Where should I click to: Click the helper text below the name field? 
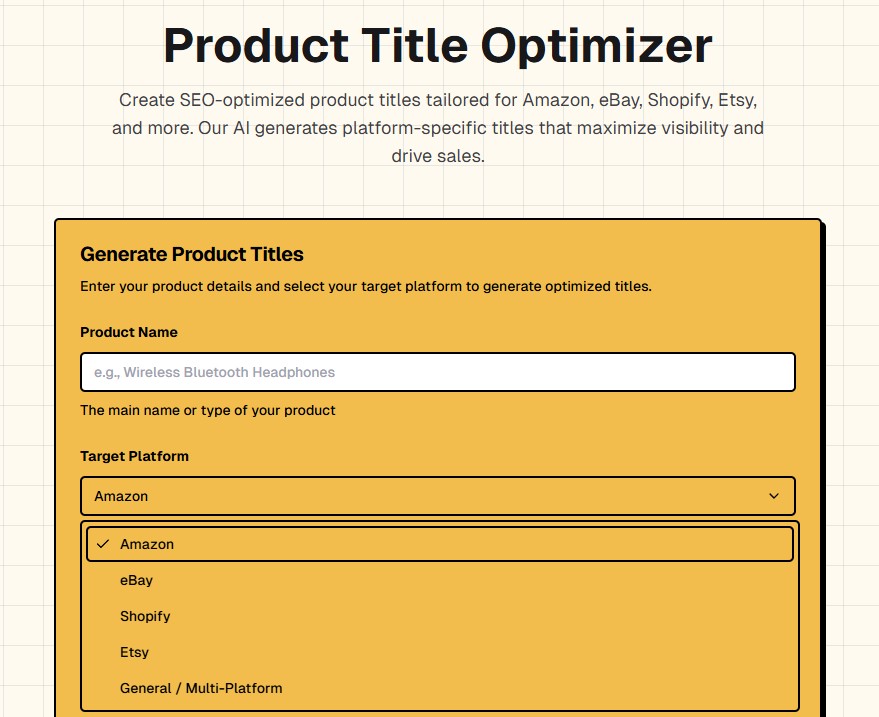[207, 410]
